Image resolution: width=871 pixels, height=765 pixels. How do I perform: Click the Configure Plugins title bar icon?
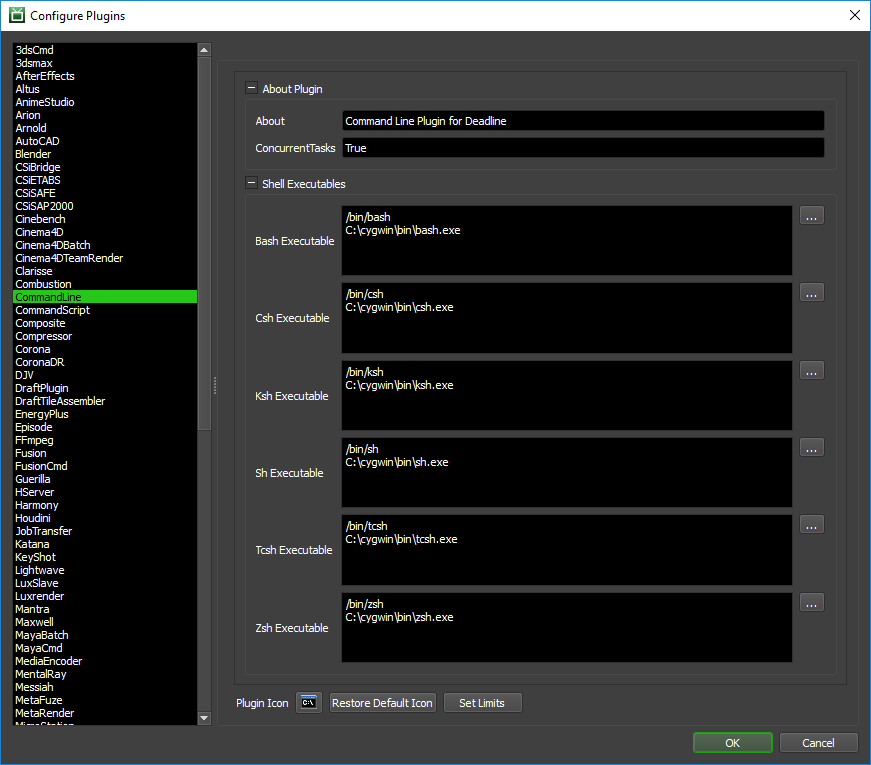pos(17,16)
